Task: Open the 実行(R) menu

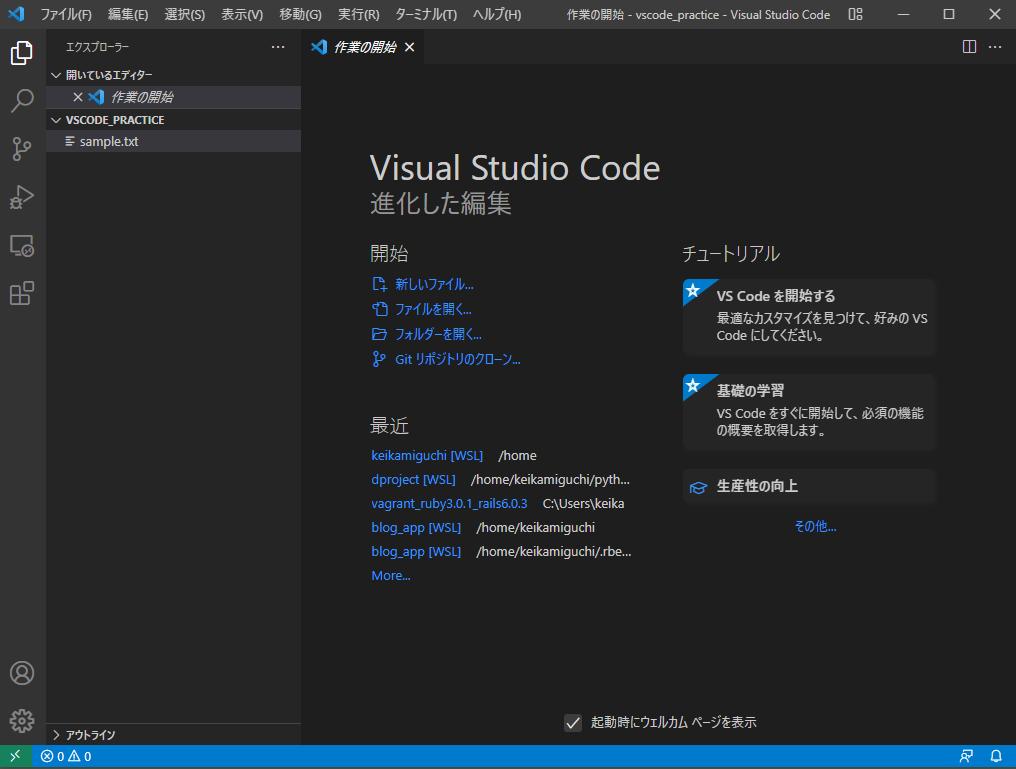Action: coord(358,14)
